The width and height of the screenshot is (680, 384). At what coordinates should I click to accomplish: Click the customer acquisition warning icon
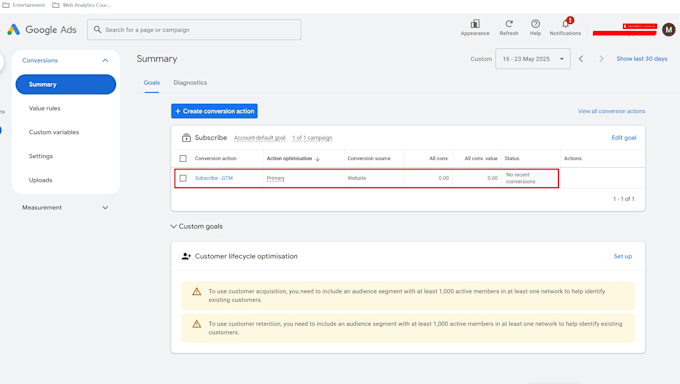[196, 292]
